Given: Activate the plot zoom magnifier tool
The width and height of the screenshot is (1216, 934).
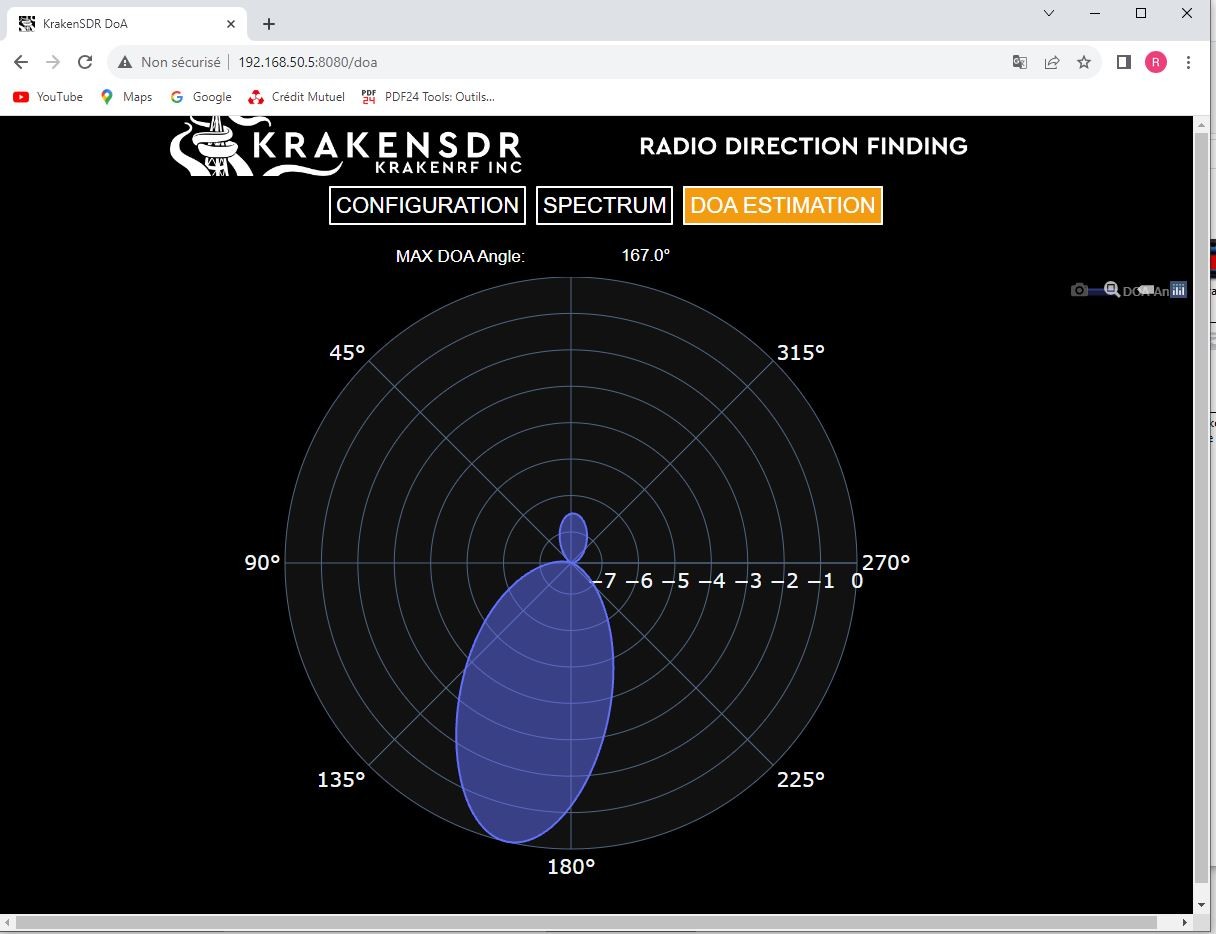Looking at the screenshot, I should coord(1112,290).
